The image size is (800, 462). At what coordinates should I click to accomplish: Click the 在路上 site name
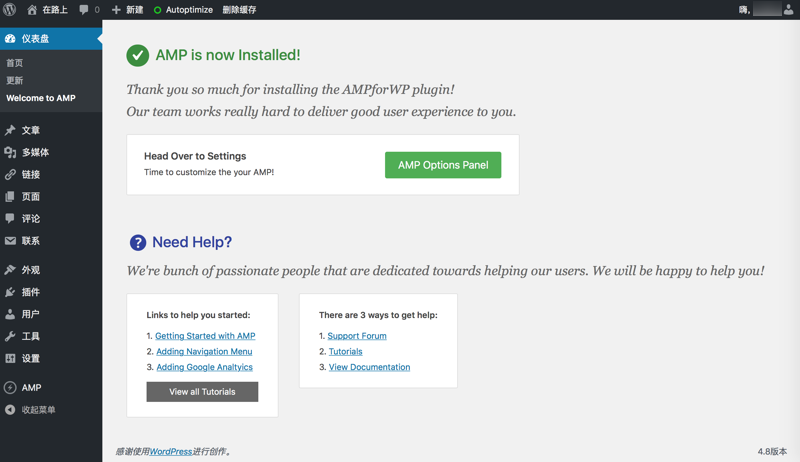click(x=55, y=10)
